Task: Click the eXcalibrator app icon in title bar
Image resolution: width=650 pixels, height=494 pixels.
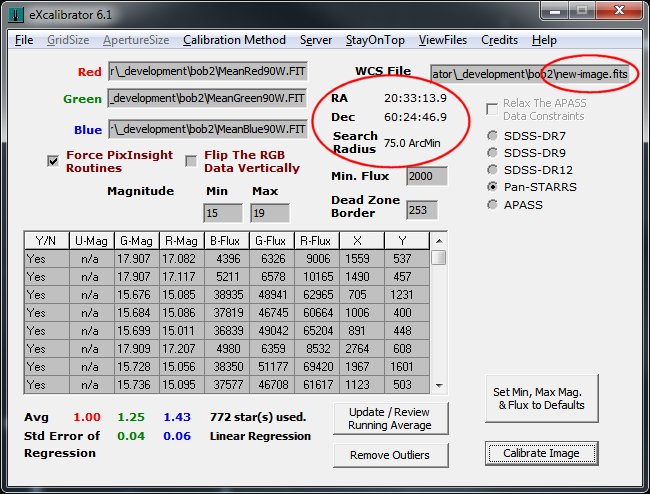Action: point(16,15)
